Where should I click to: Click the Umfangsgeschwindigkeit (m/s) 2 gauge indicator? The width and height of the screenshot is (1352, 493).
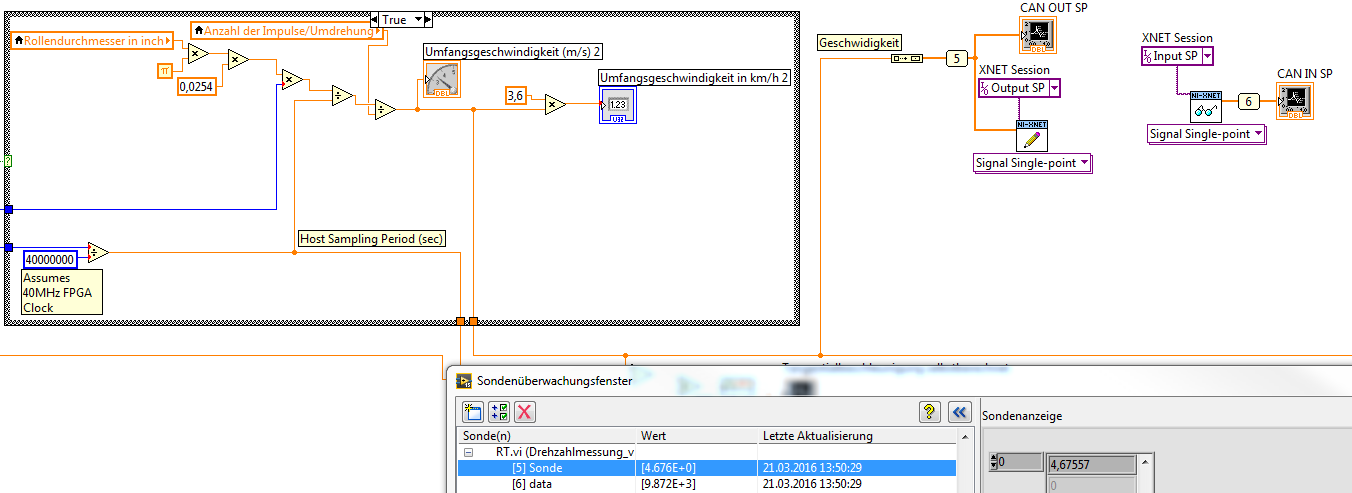point(442,80)
